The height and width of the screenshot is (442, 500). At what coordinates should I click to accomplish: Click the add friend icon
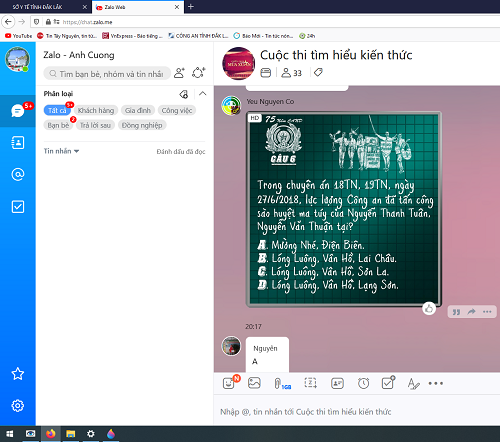179,73
